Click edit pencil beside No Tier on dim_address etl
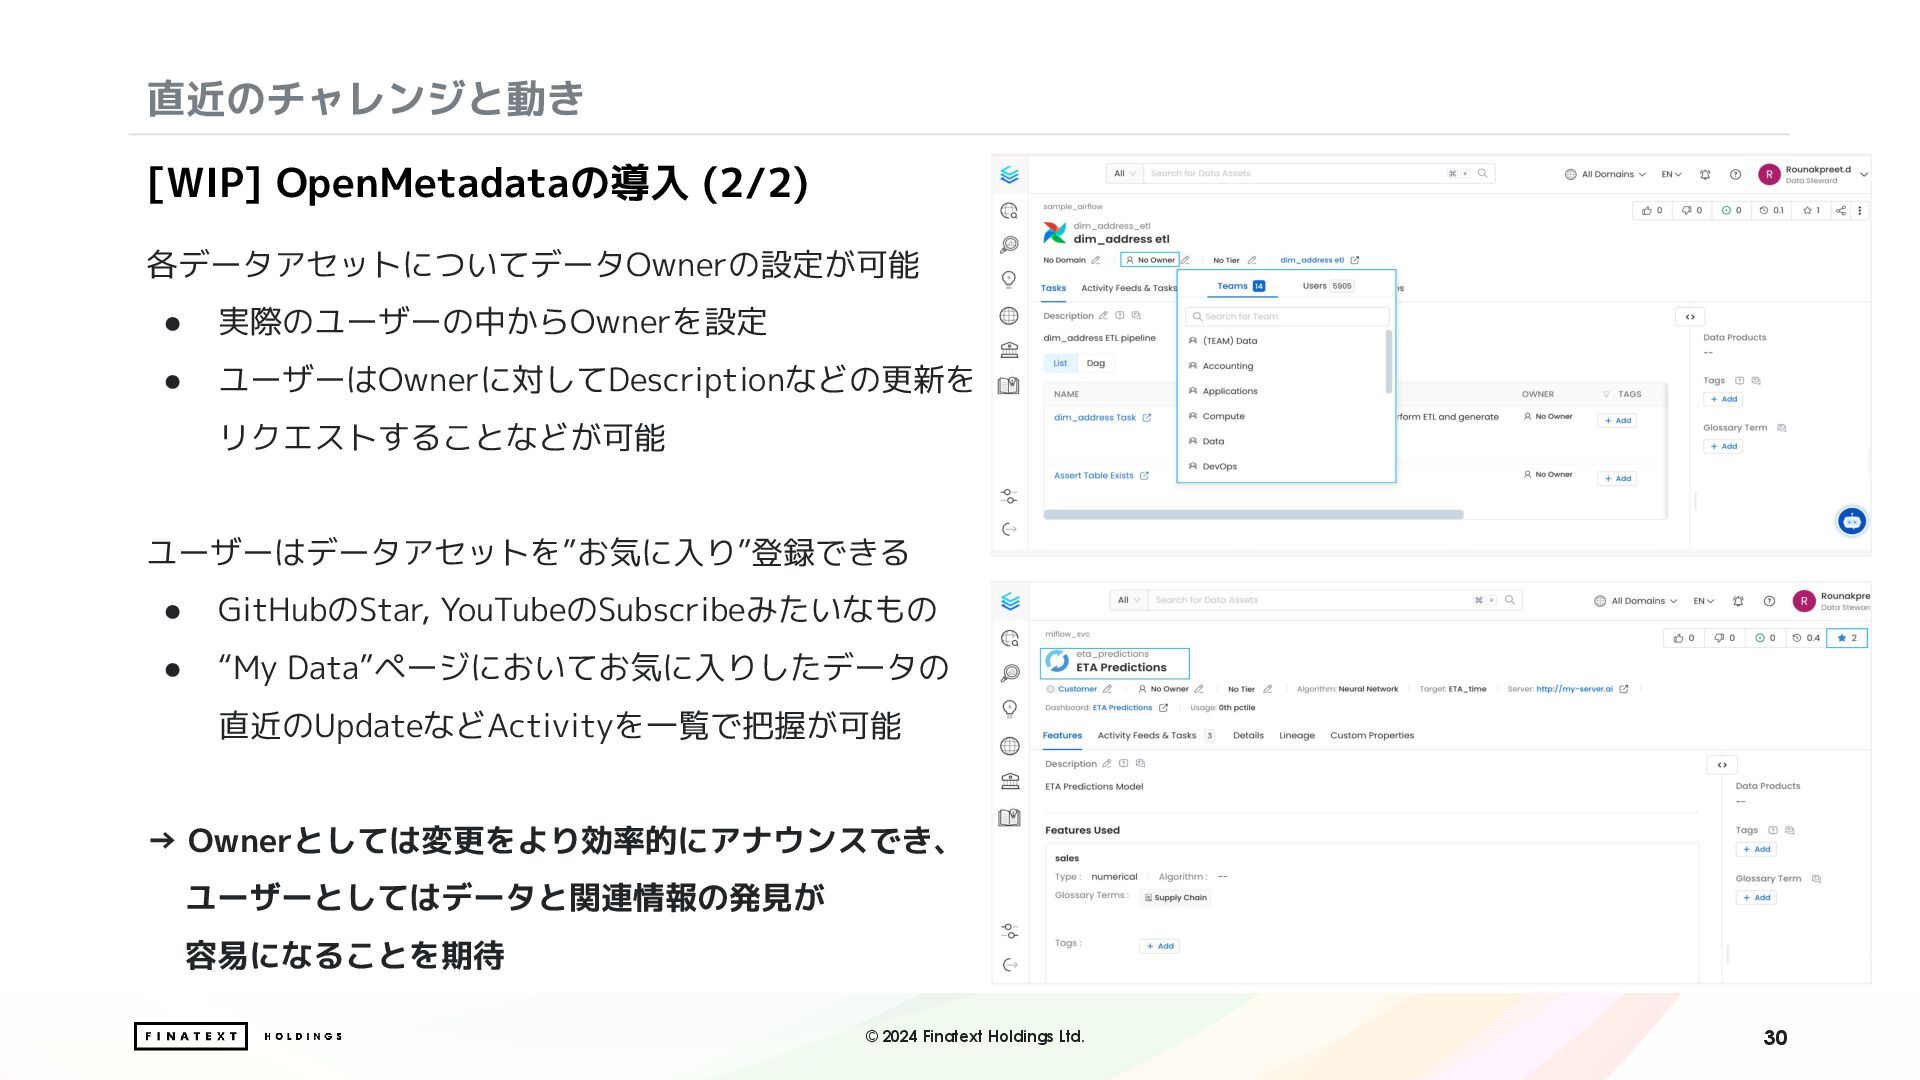The height and width of the screenshot is (1080, 1920). click(x=1251, y=260)
